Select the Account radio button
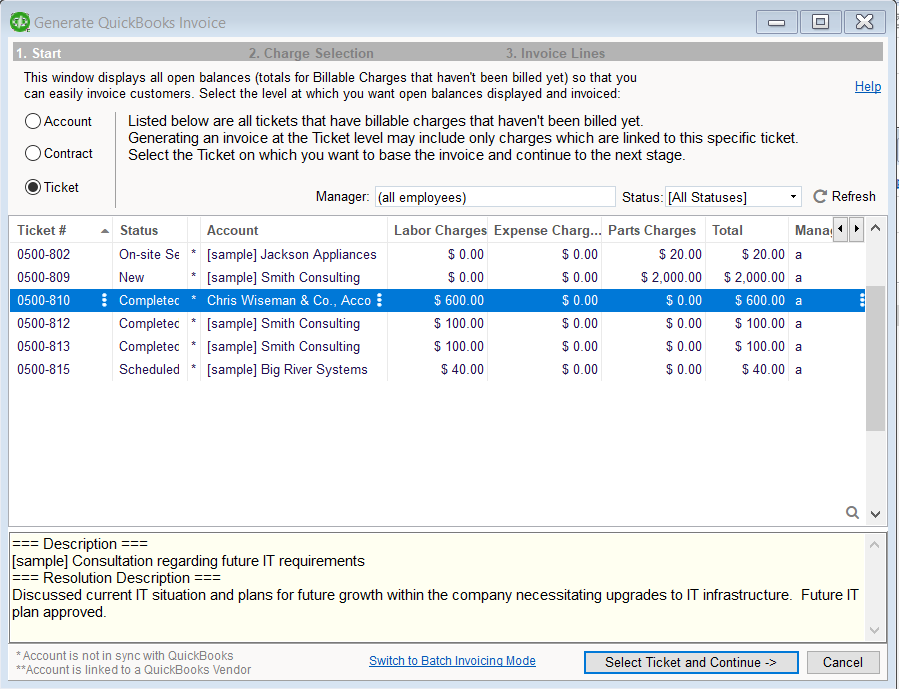899x689 pixels. pyautogui.click(x=34, y=121)
